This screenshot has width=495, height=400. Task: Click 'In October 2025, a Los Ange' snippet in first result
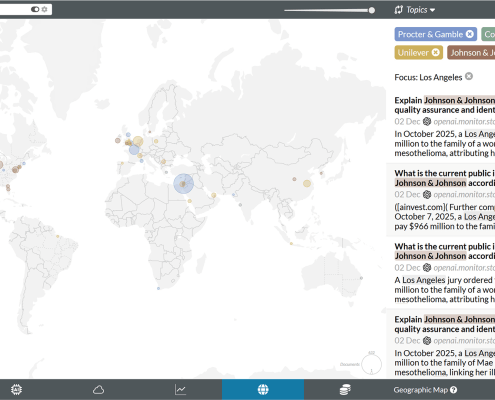pyautogui.click(x=445, y=134)
